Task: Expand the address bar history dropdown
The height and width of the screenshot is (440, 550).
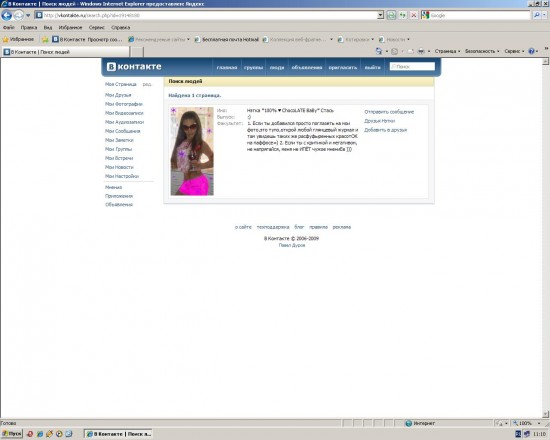Action: (381, 15)
